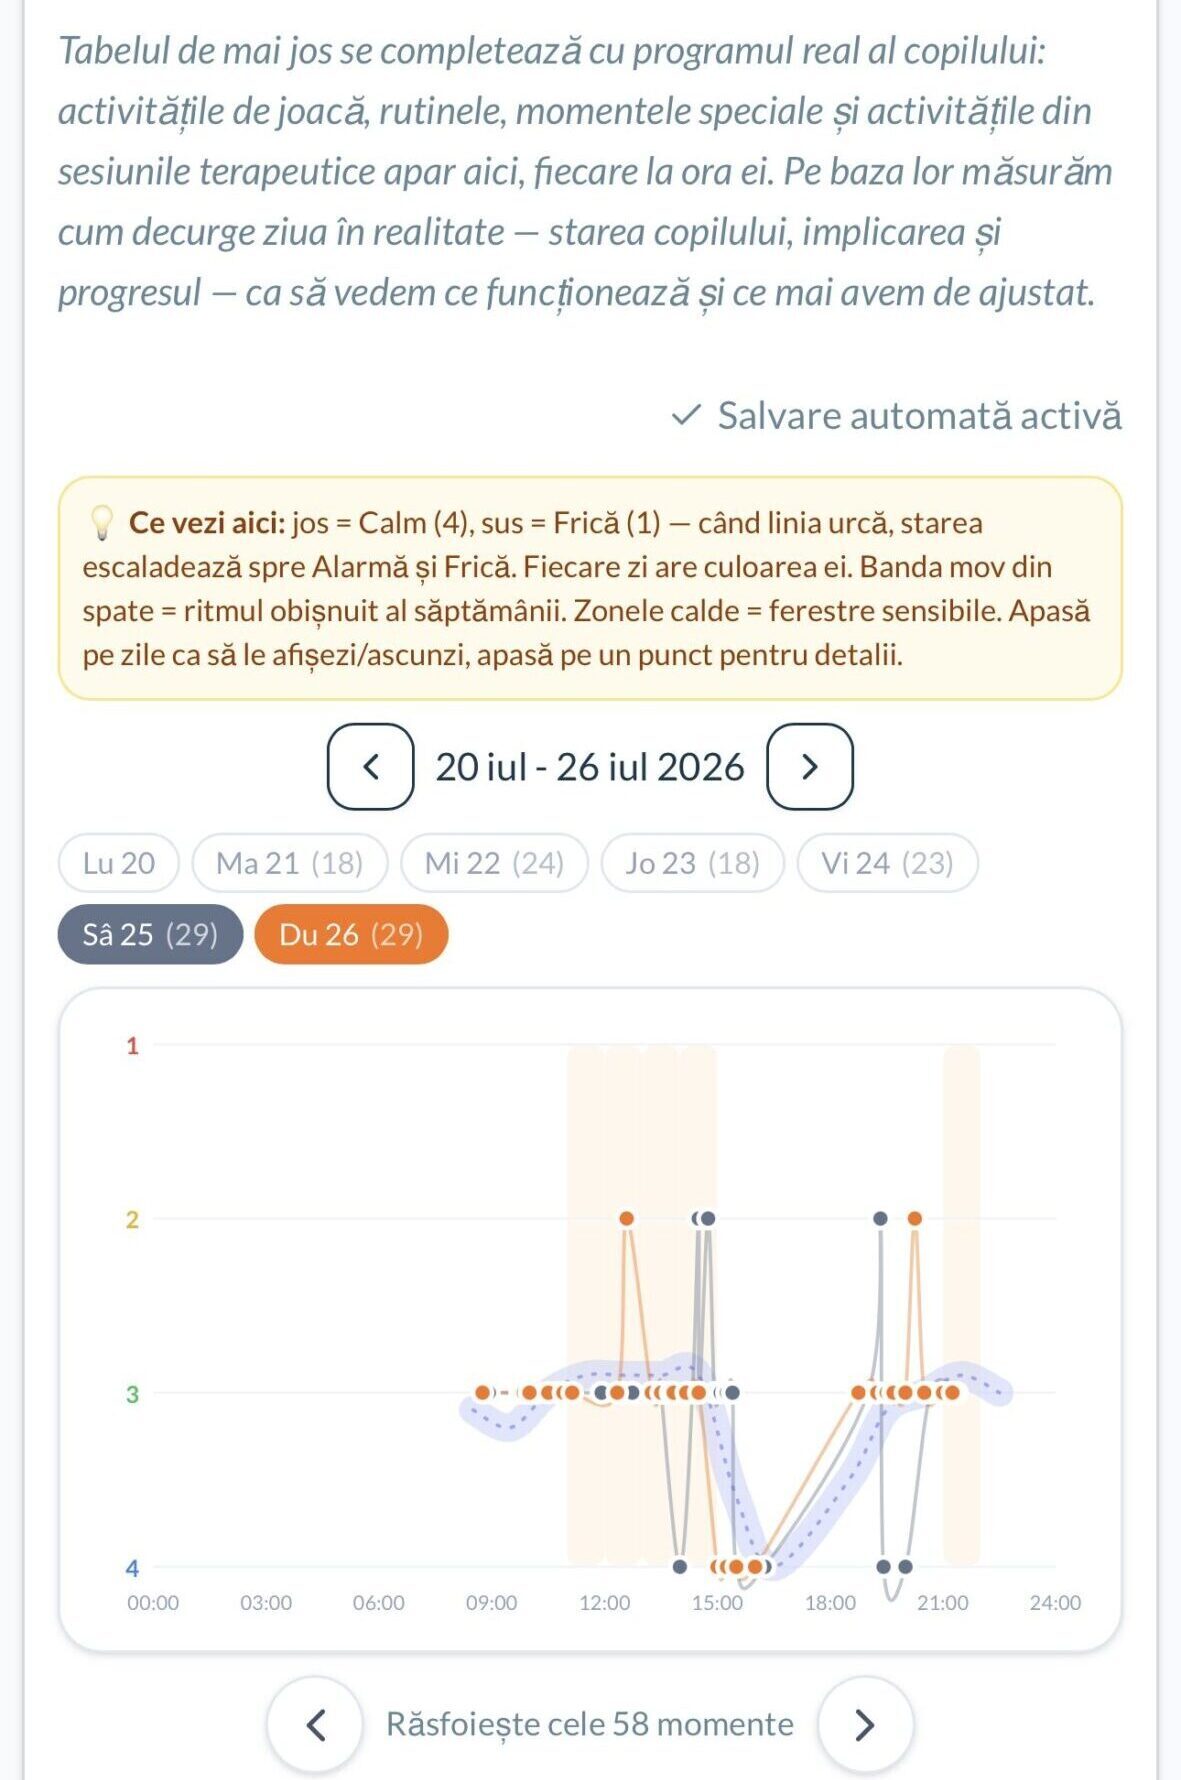
Task: Click the lightbulb hint icon
Action: click(102, 523)
